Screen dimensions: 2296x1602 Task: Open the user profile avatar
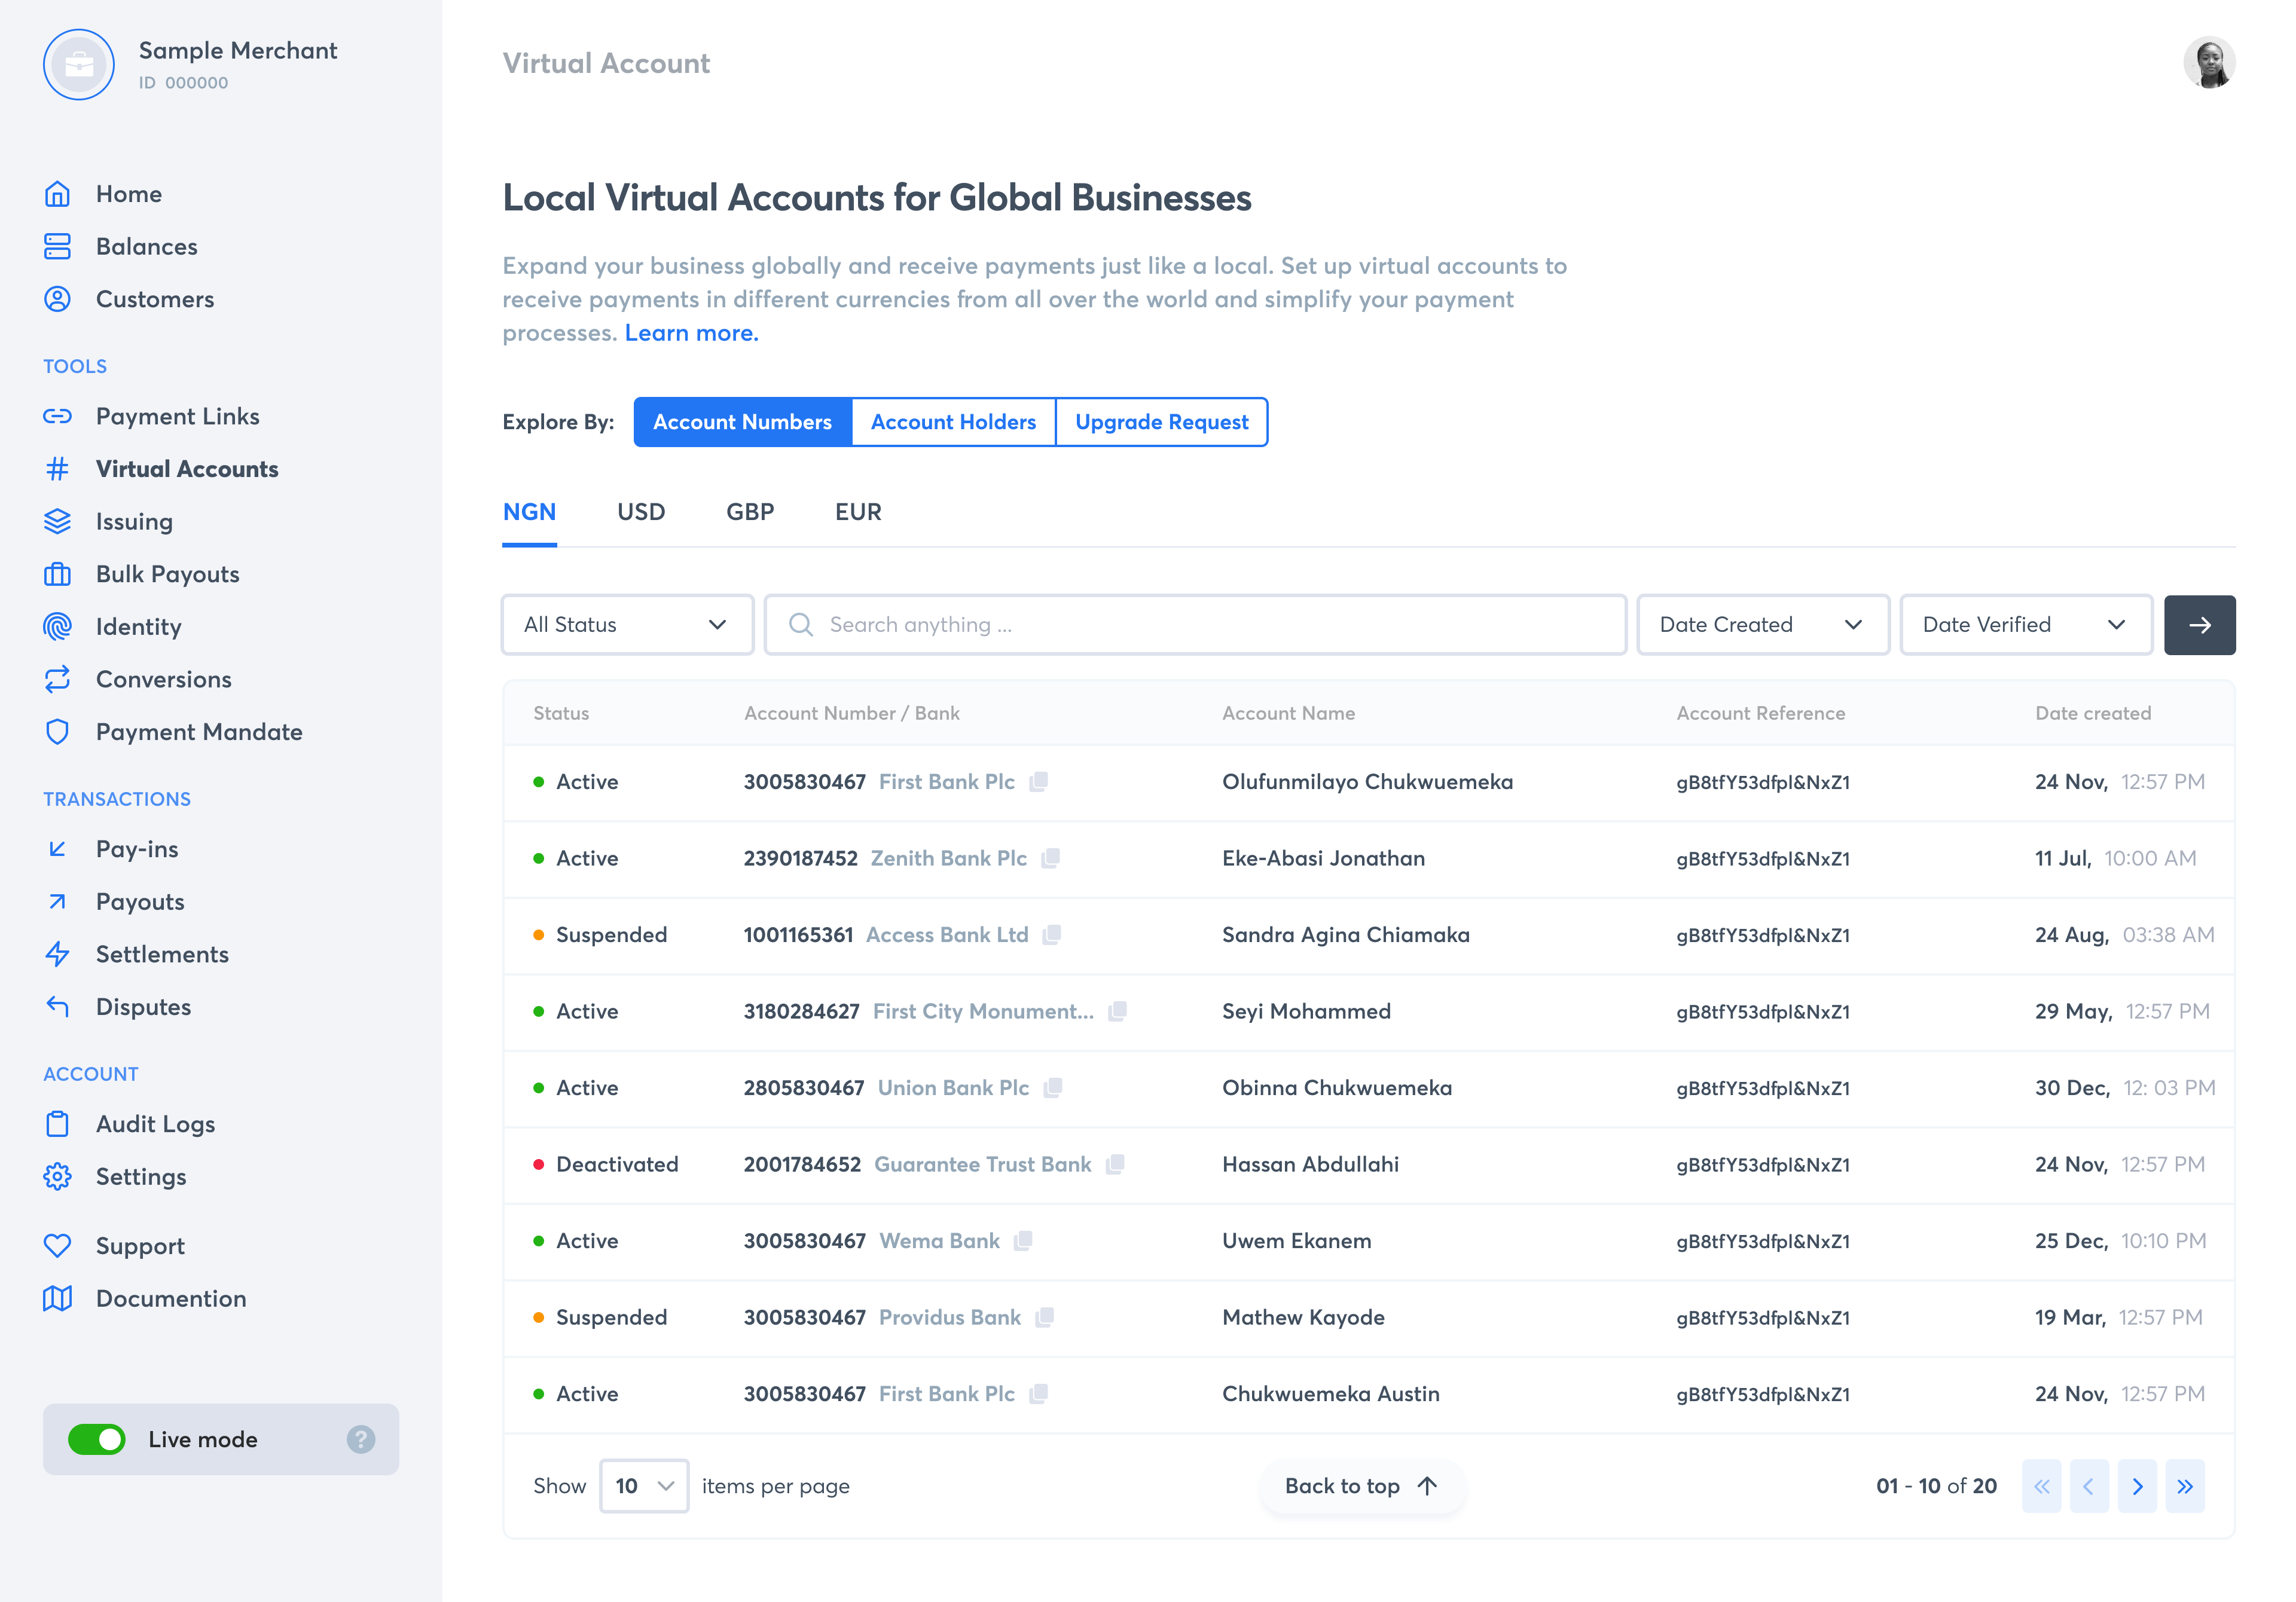coord(2209,63)
